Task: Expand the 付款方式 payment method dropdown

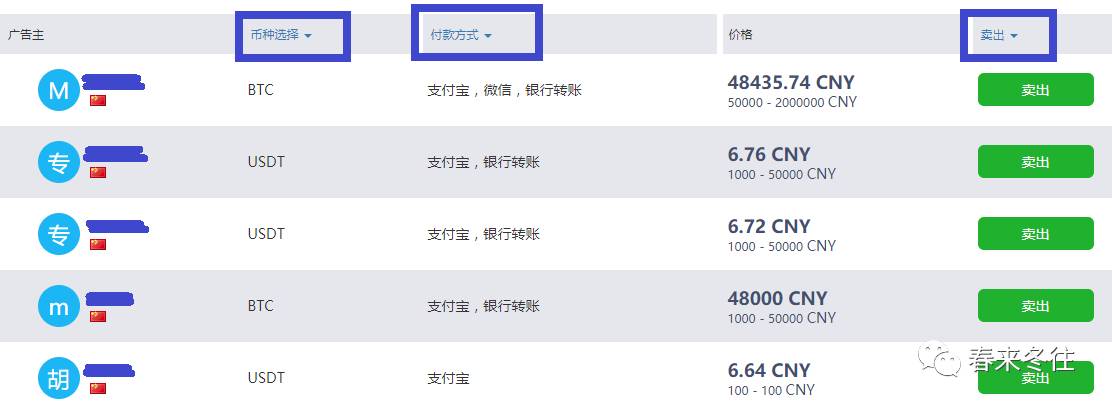Action: [x=461, y=35]
